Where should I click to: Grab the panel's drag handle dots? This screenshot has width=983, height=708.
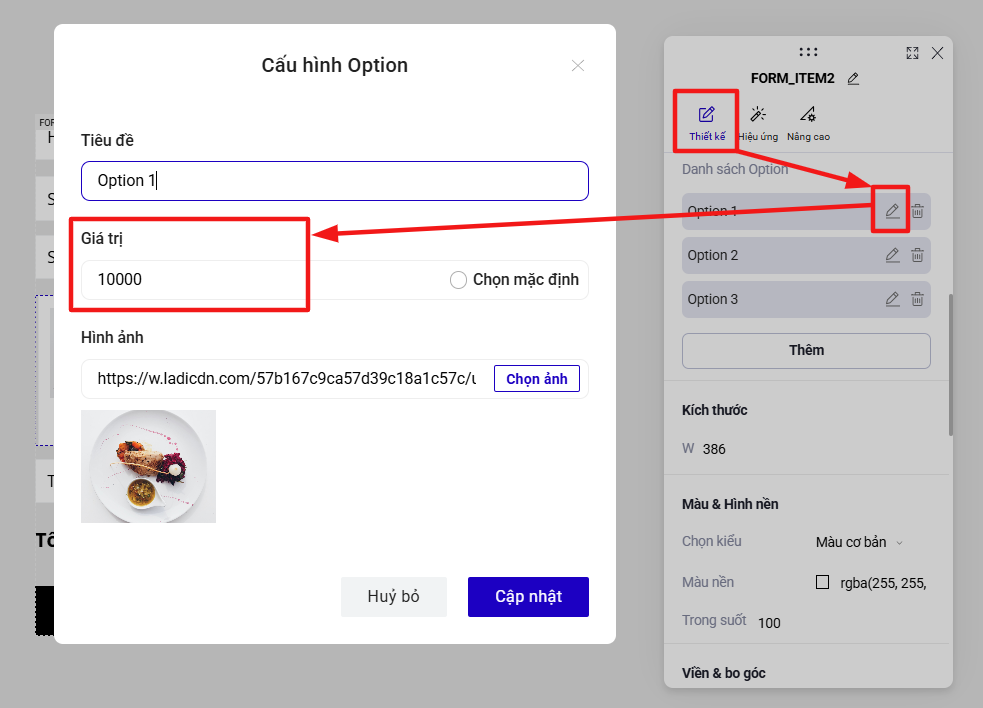[808, 52]
